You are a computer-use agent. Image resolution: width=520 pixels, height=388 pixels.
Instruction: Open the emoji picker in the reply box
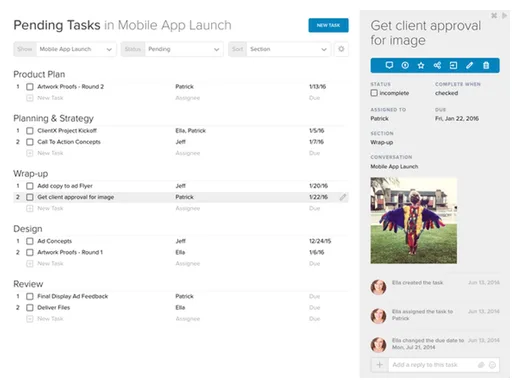tap(492, 365)
